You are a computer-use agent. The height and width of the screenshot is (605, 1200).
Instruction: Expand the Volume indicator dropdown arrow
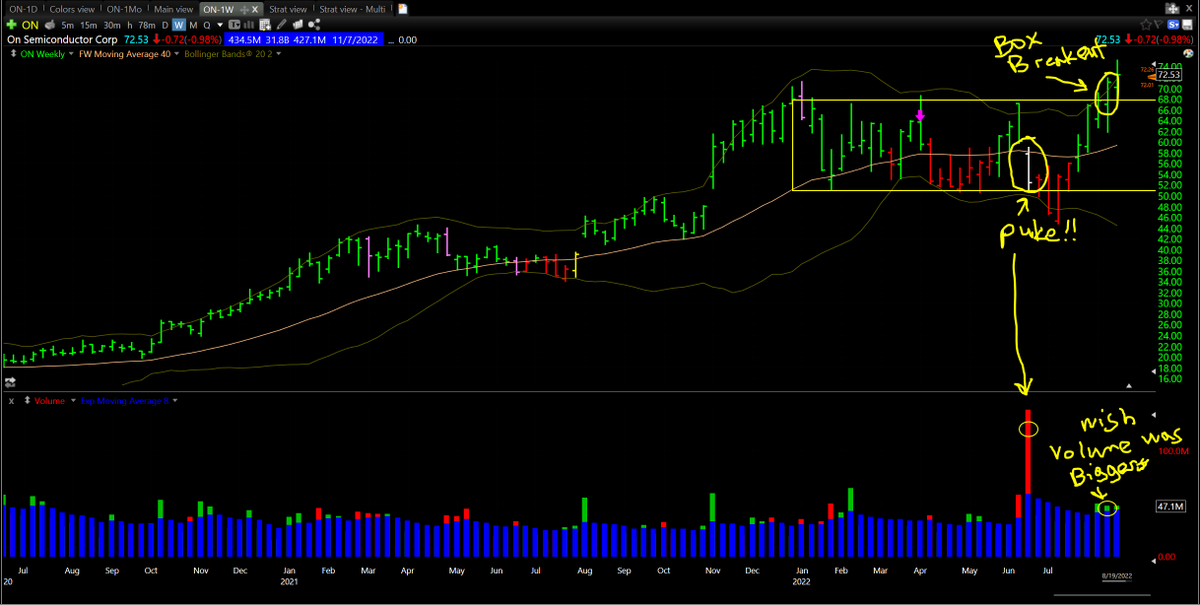click(73, 400)
